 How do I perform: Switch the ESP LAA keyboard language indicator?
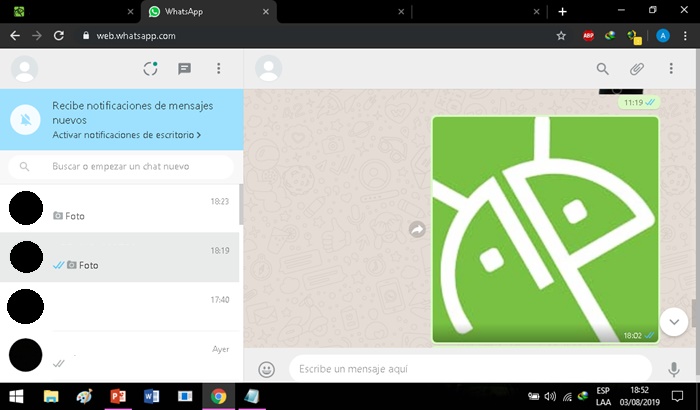[603, 396]
